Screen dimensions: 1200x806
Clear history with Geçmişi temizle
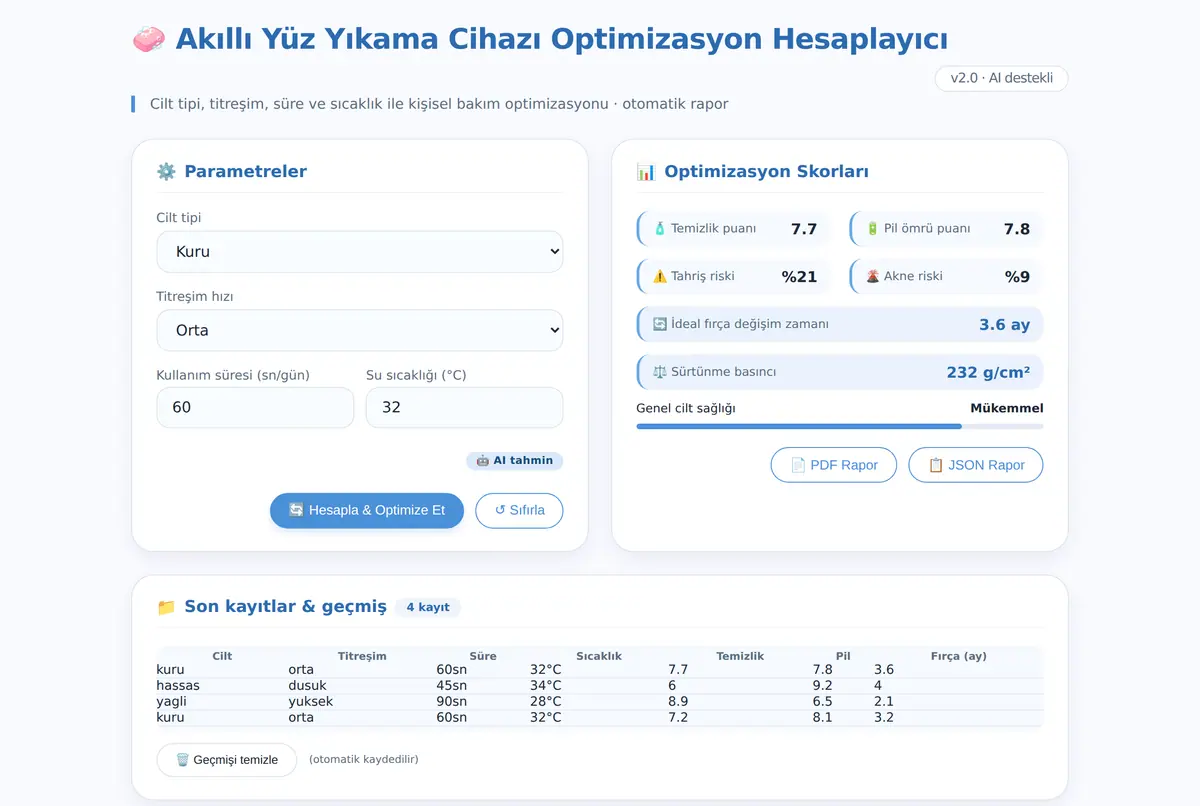[227, 760]
